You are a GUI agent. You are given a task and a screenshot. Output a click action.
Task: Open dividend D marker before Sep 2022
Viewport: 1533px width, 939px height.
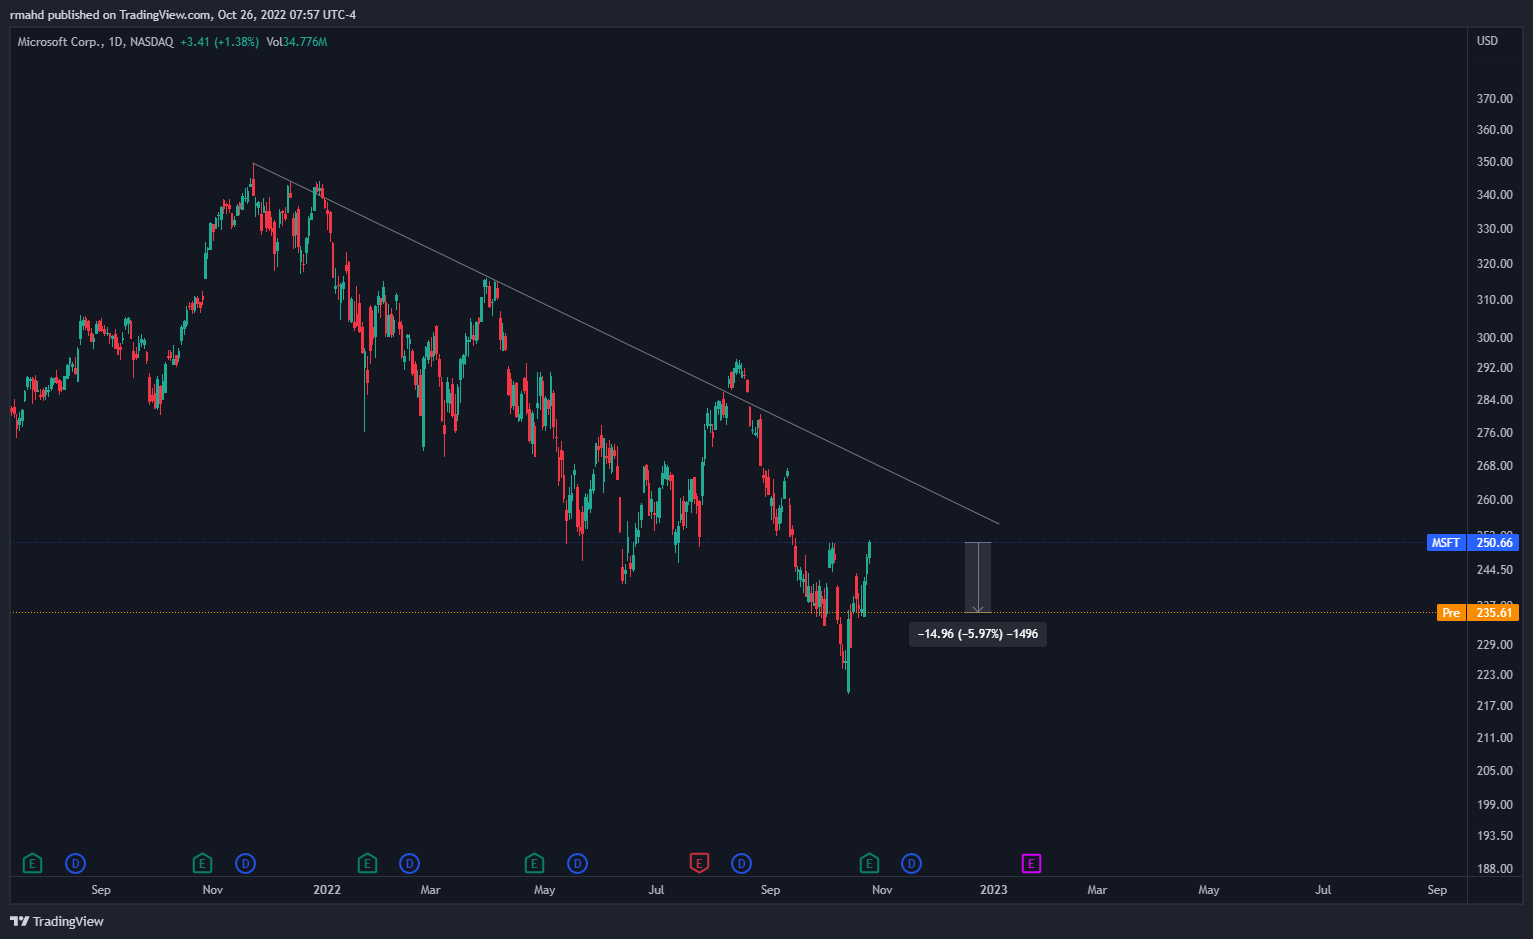click(741, 863)
